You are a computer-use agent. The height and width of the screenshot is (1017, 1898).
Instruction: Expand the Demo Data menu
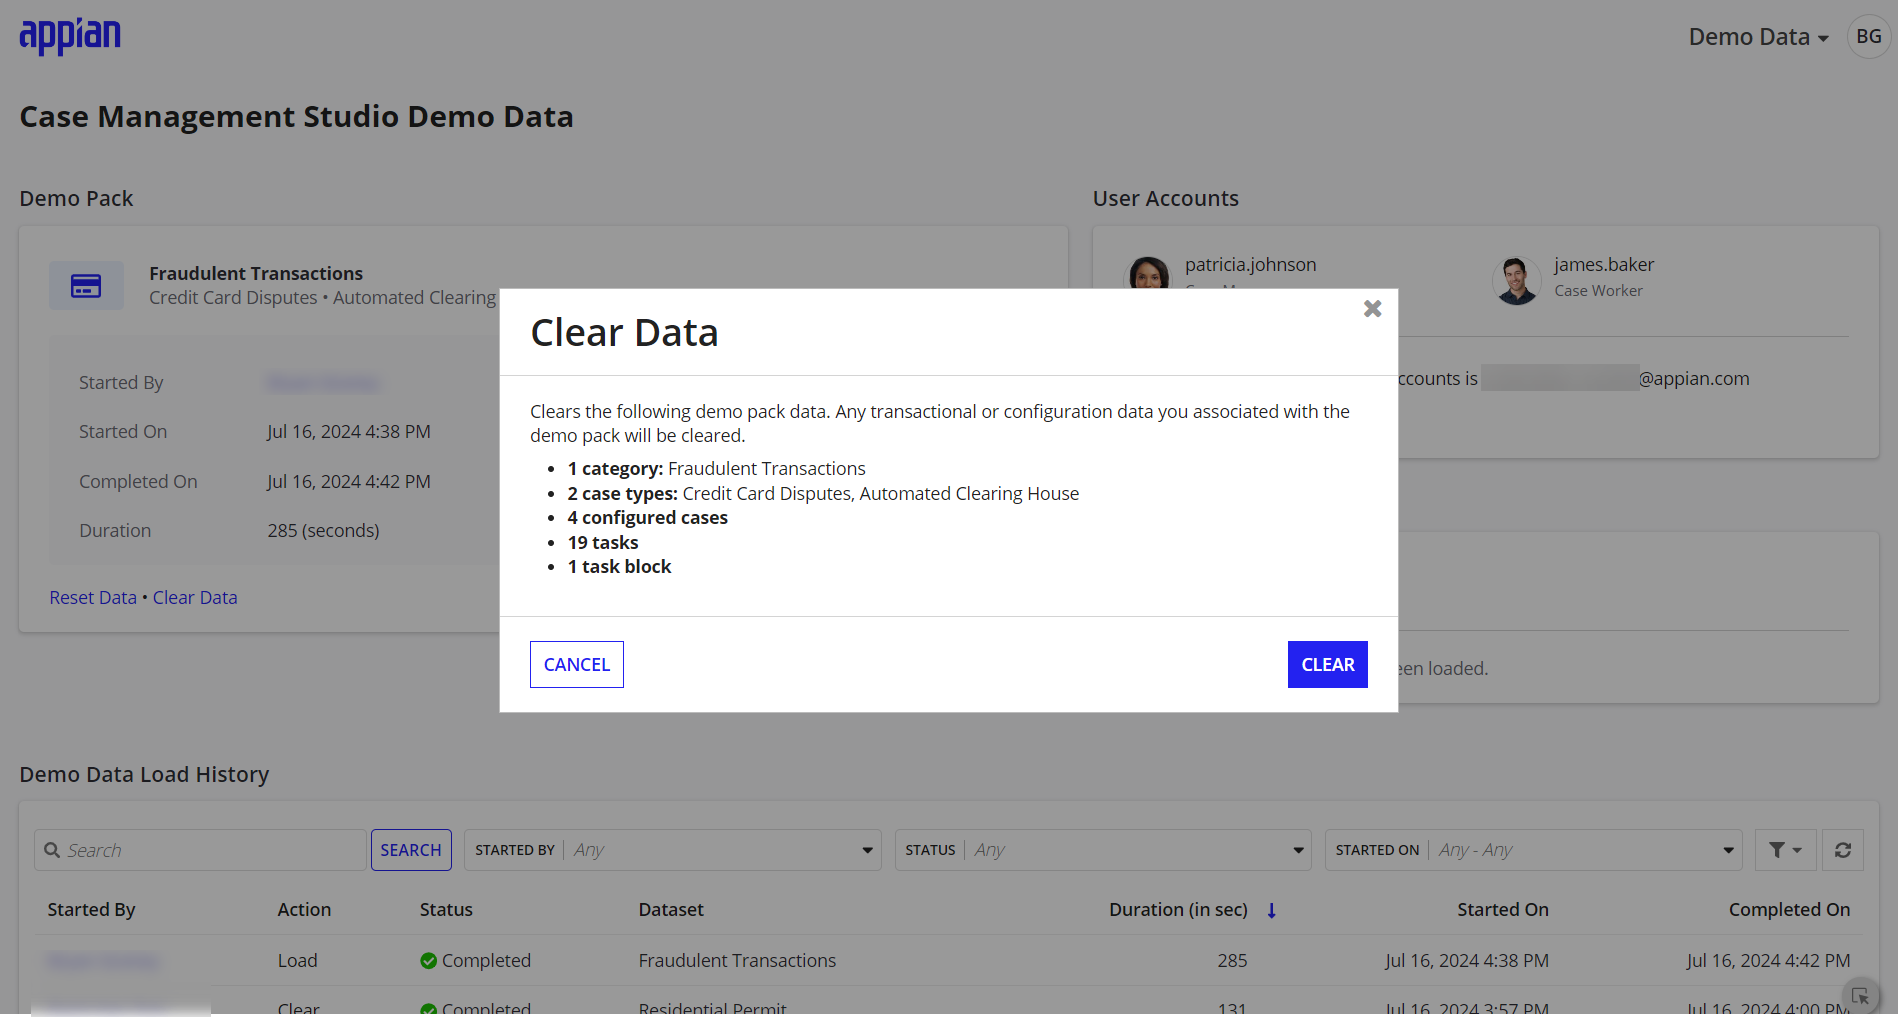(1759, 37)
